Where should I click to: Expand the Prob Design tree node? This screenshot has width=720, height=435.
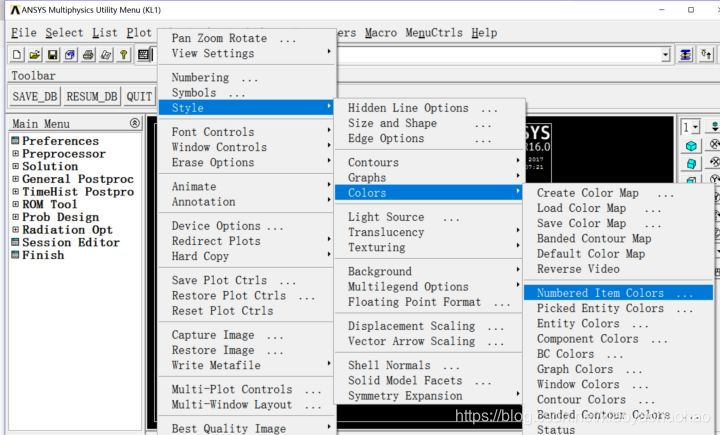tap(16, 217)
